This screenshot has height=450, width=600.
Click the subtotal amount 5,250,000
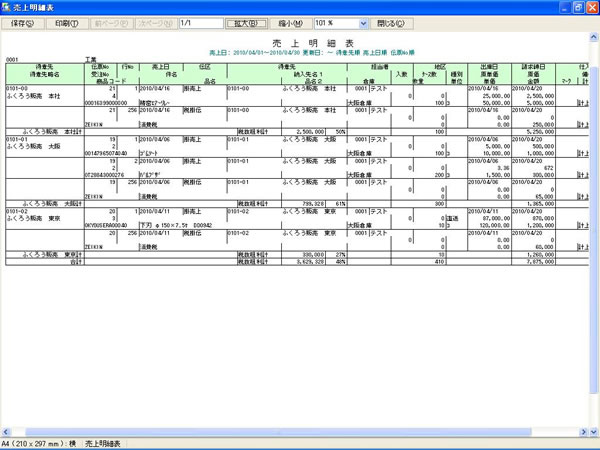(x=540, y=132)
